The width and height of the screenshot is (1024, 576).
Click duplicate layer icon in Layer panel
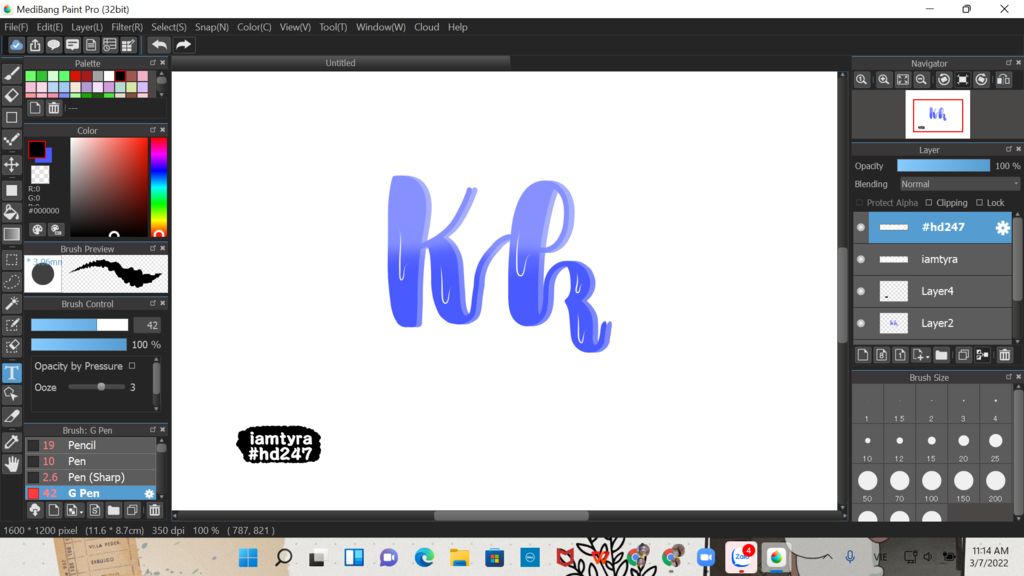click(963, 355)
